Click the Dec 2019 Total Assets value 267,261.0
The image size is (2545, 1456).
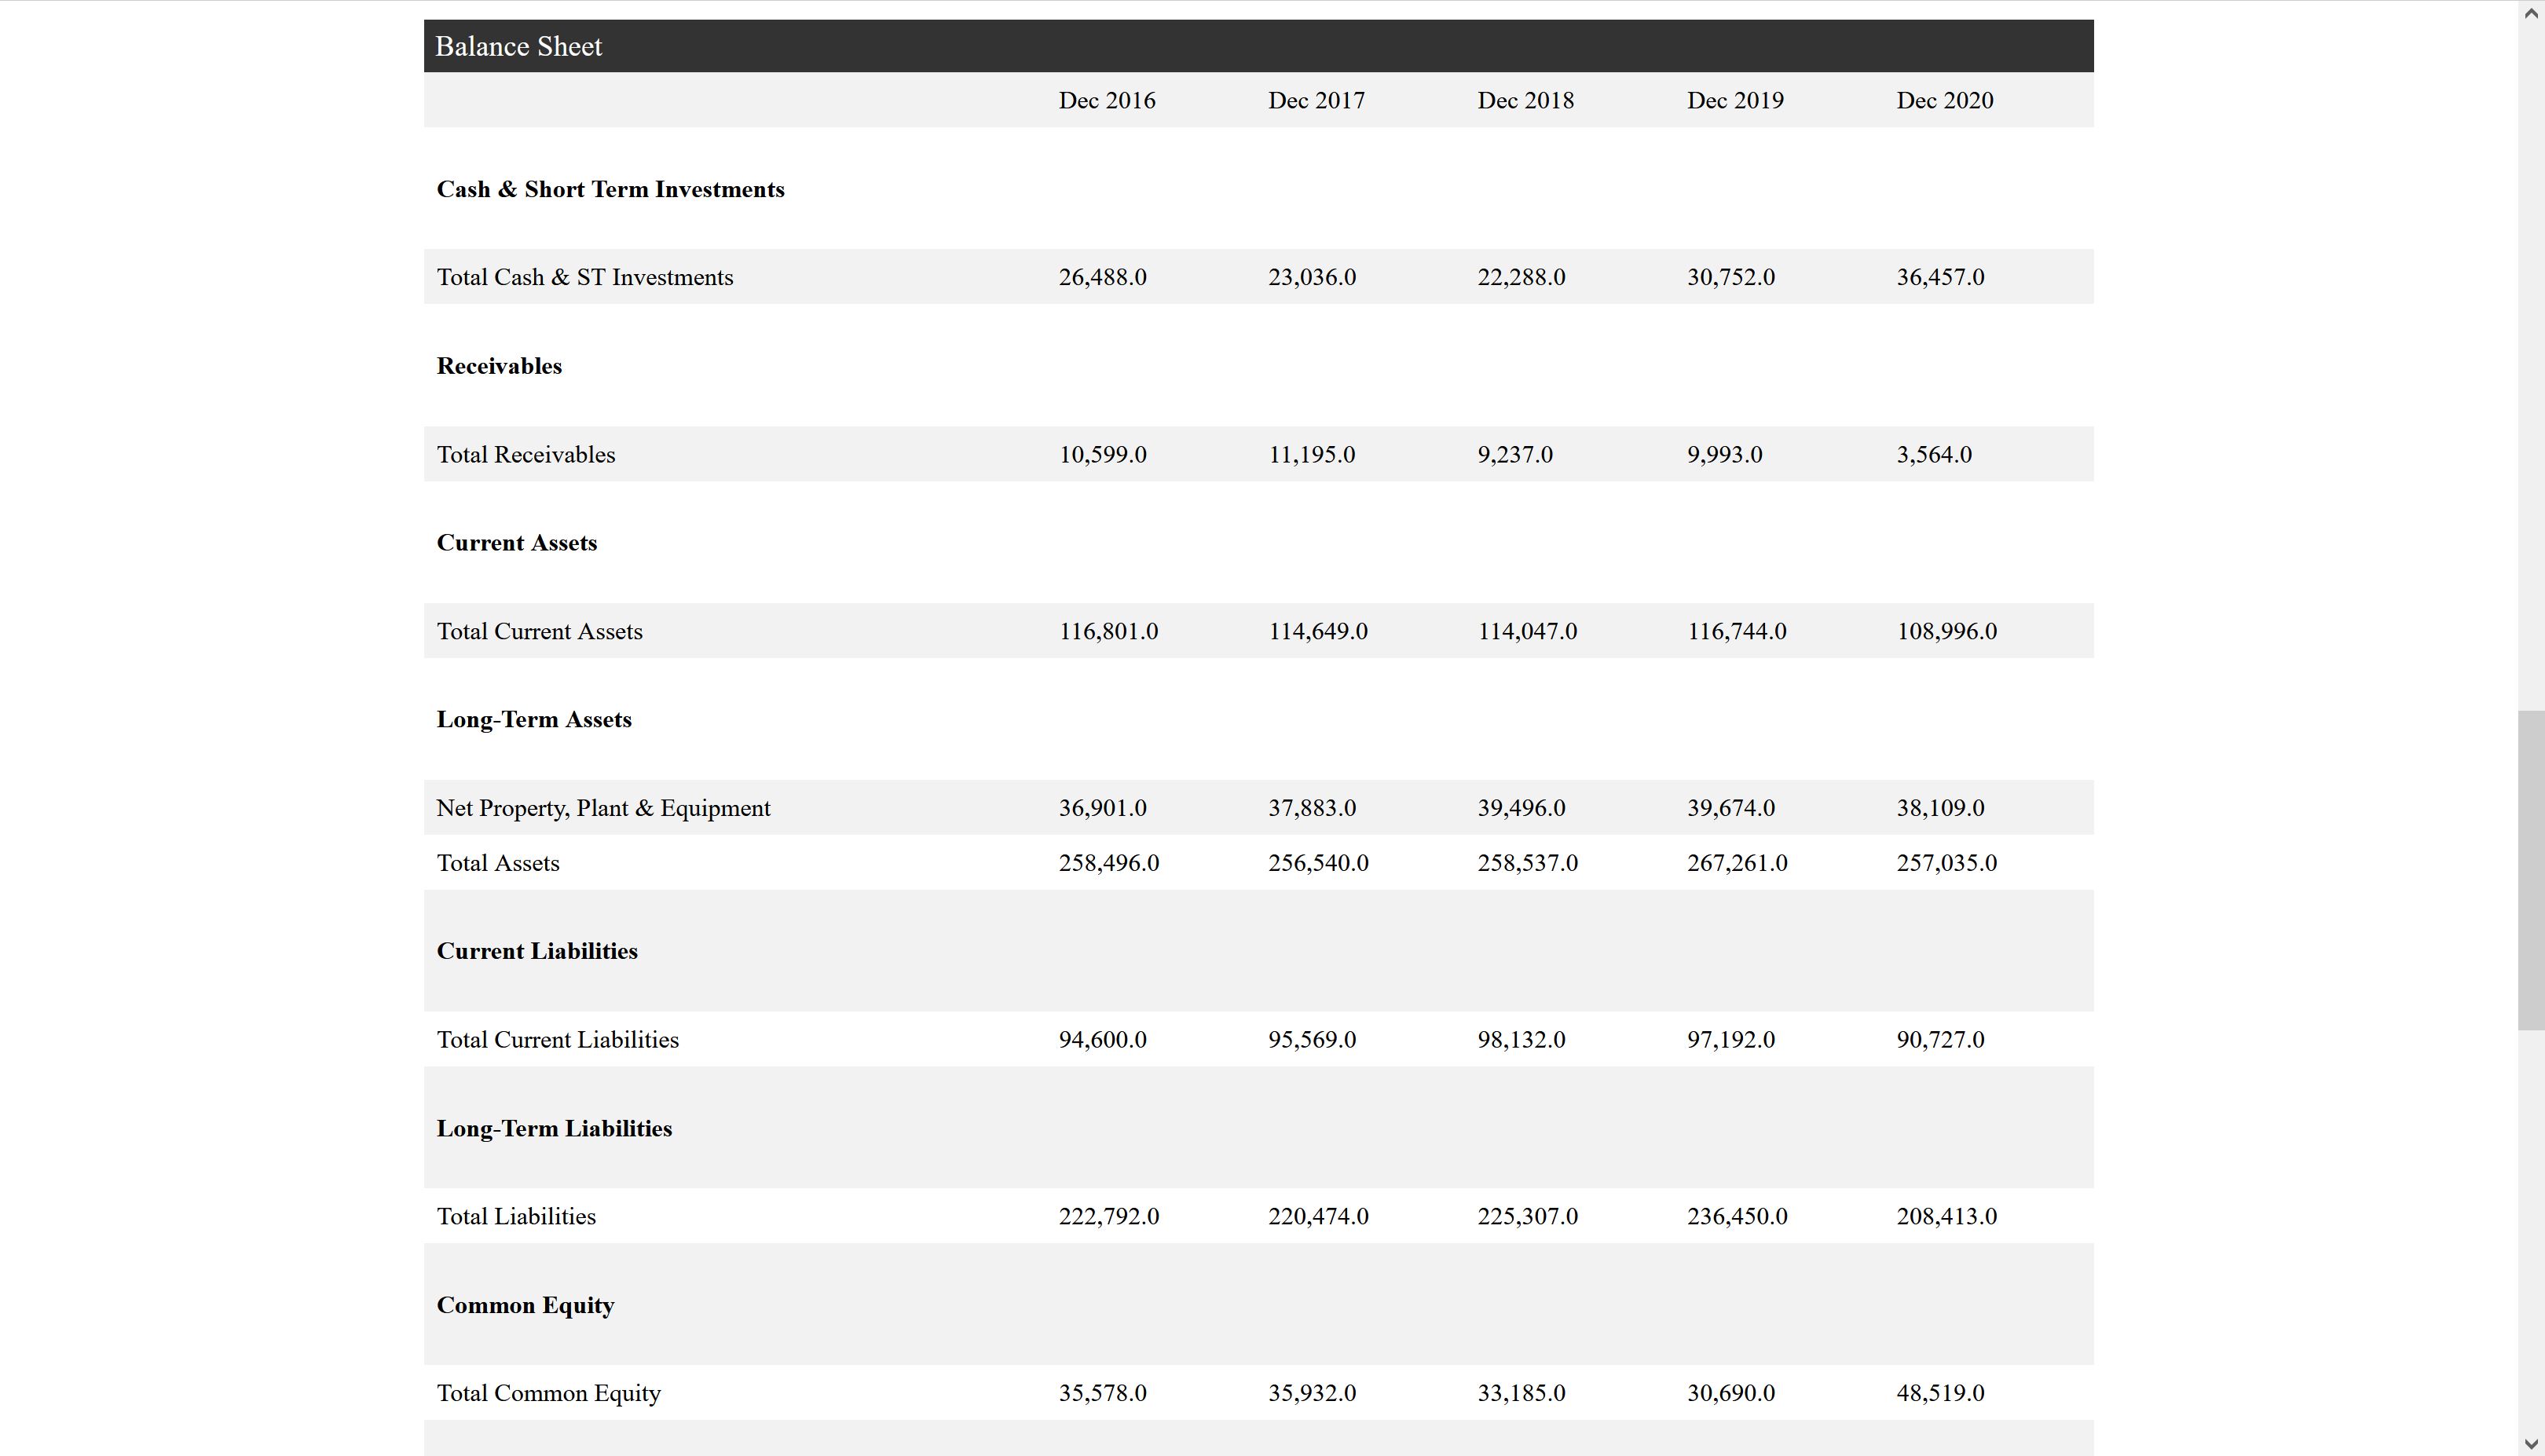pyautogui.click(x=1736, y=863)
